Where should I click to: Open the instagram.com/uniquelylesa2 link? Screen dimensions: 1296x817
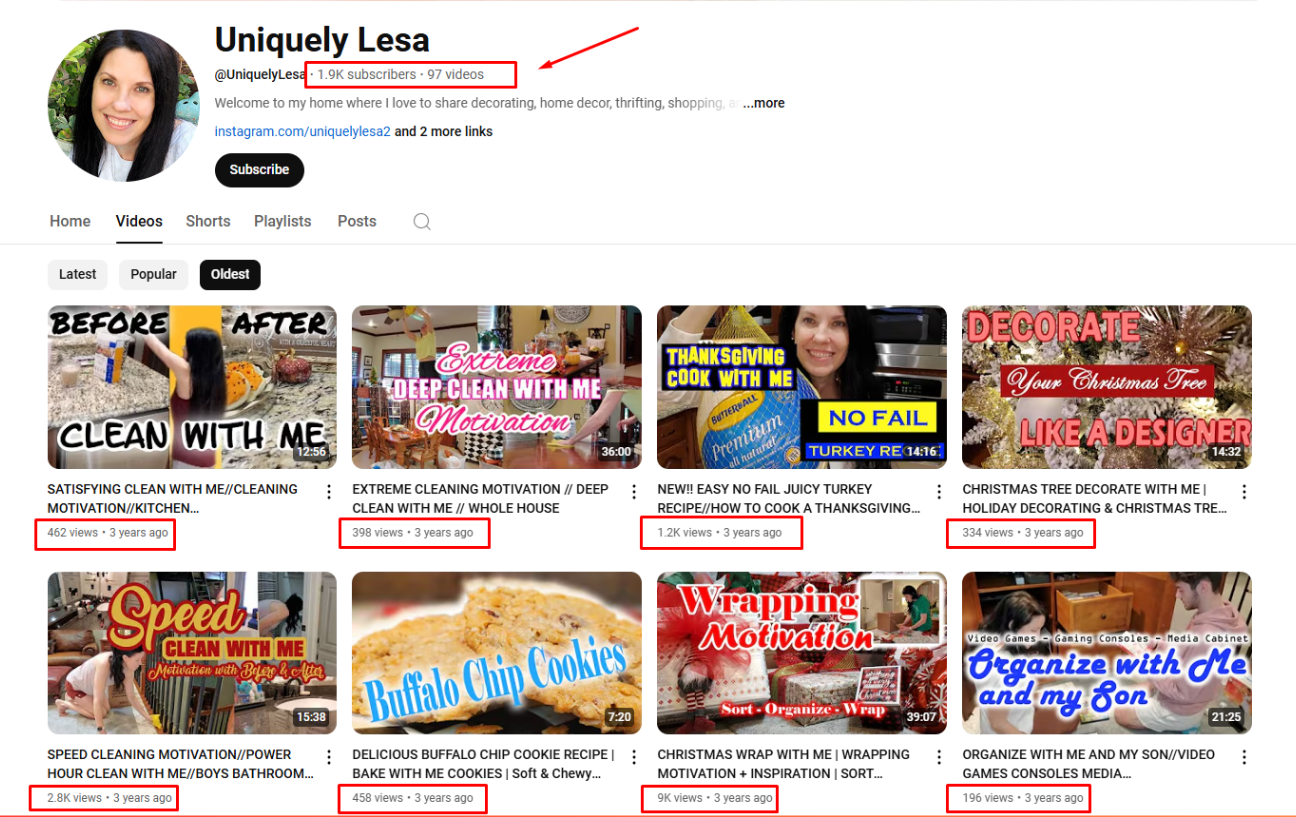302,131
